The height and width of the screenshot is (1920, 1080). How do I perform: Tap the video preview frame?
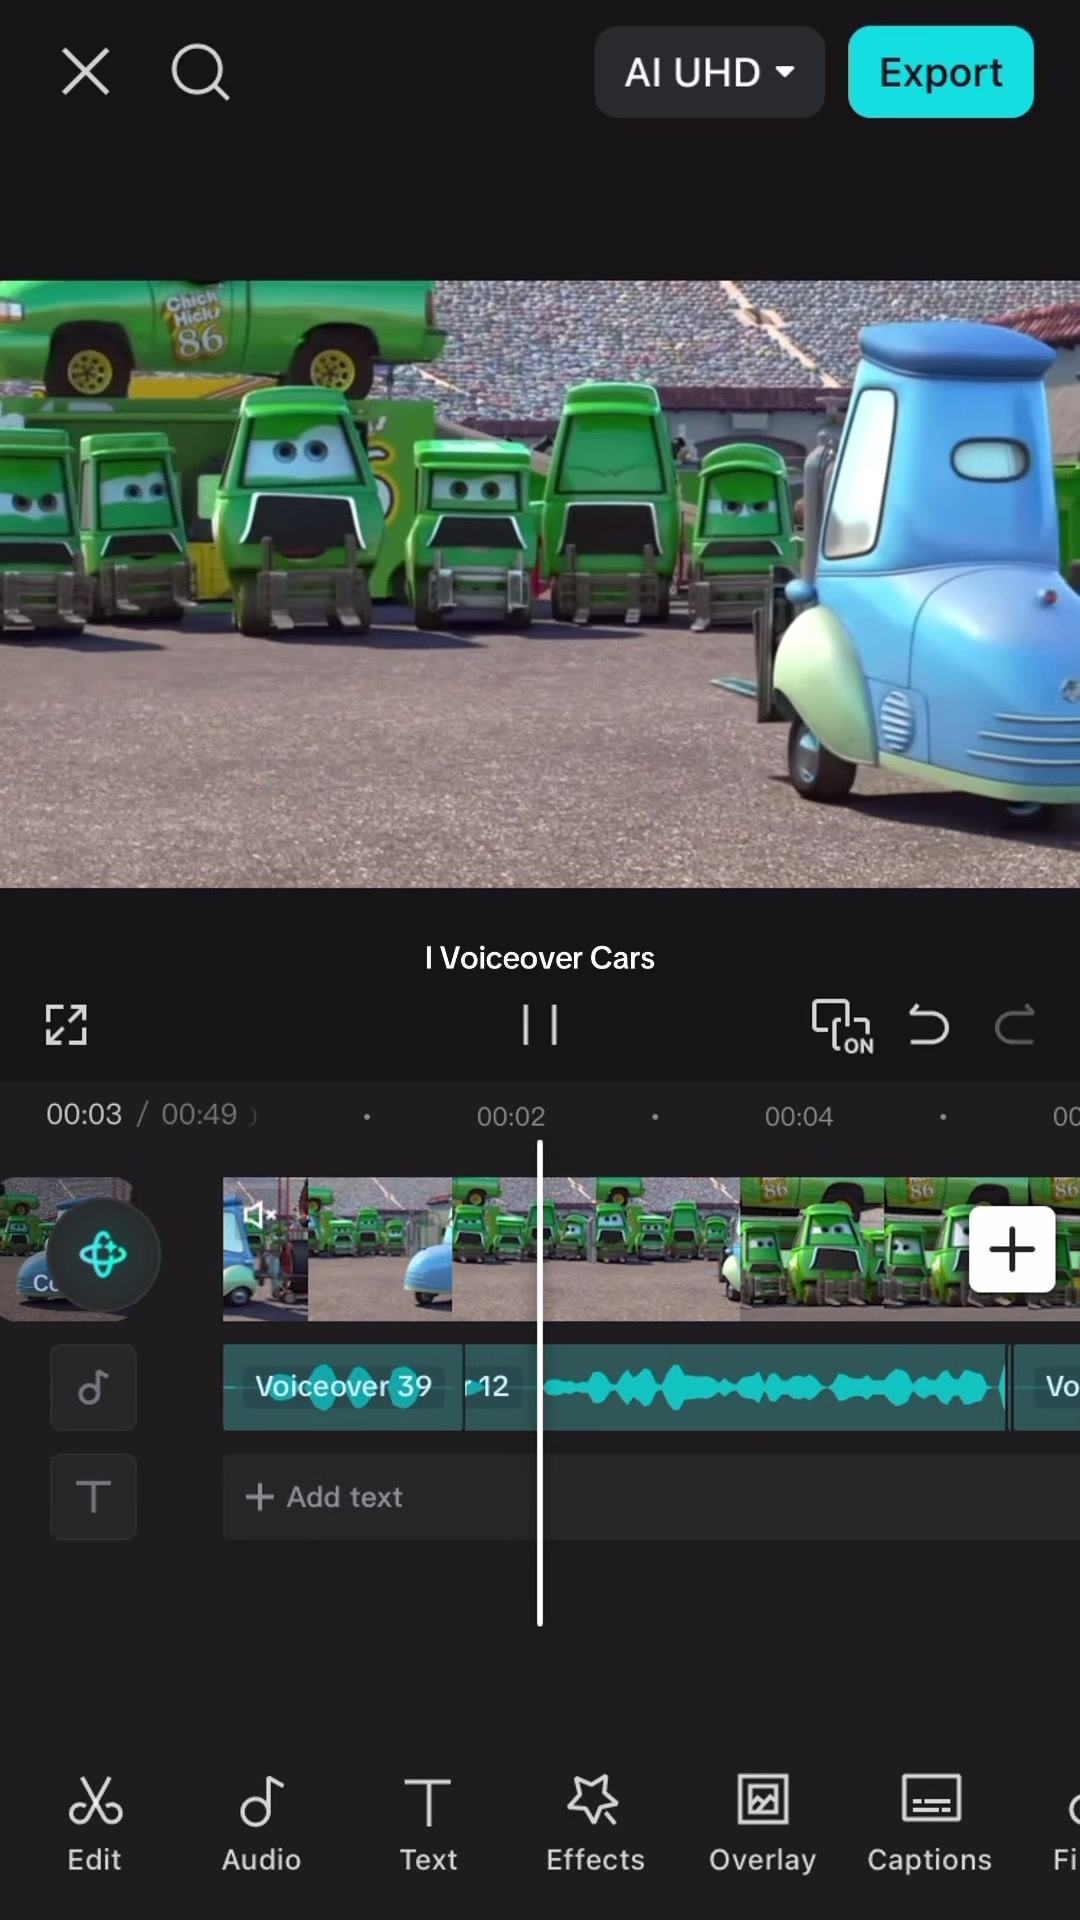click(x=540, y=584)
